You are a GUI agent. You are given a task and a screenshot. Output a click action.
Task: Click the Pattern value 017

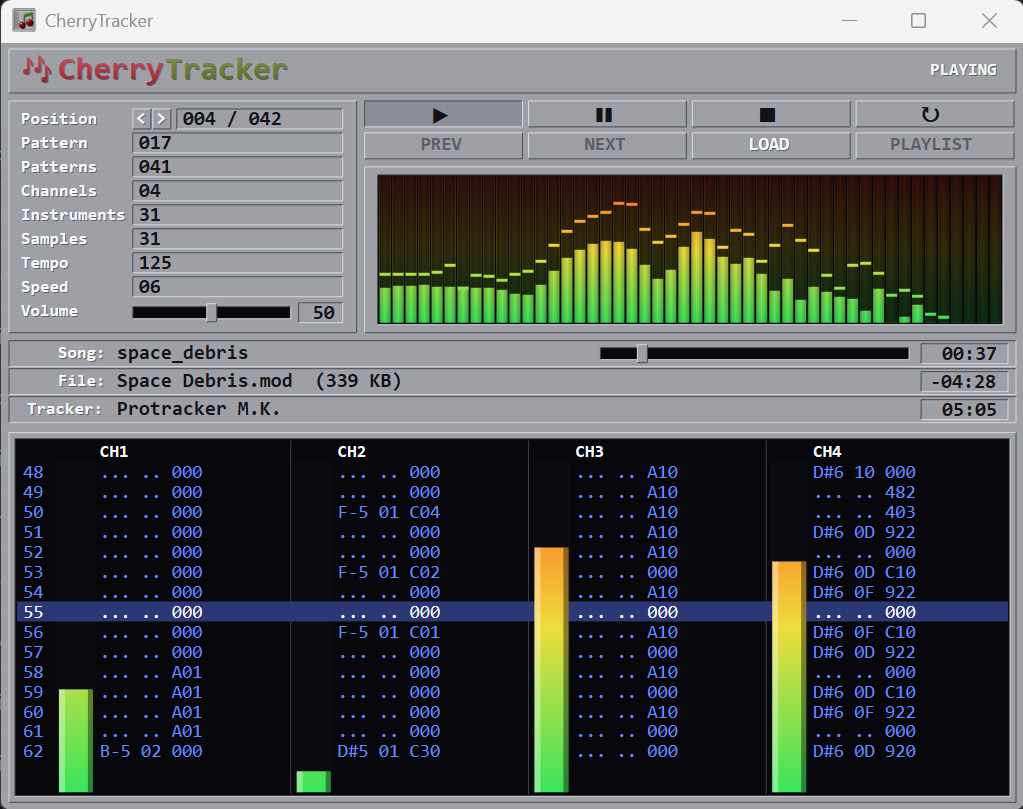pyautogui.click(x=237, y=143)
